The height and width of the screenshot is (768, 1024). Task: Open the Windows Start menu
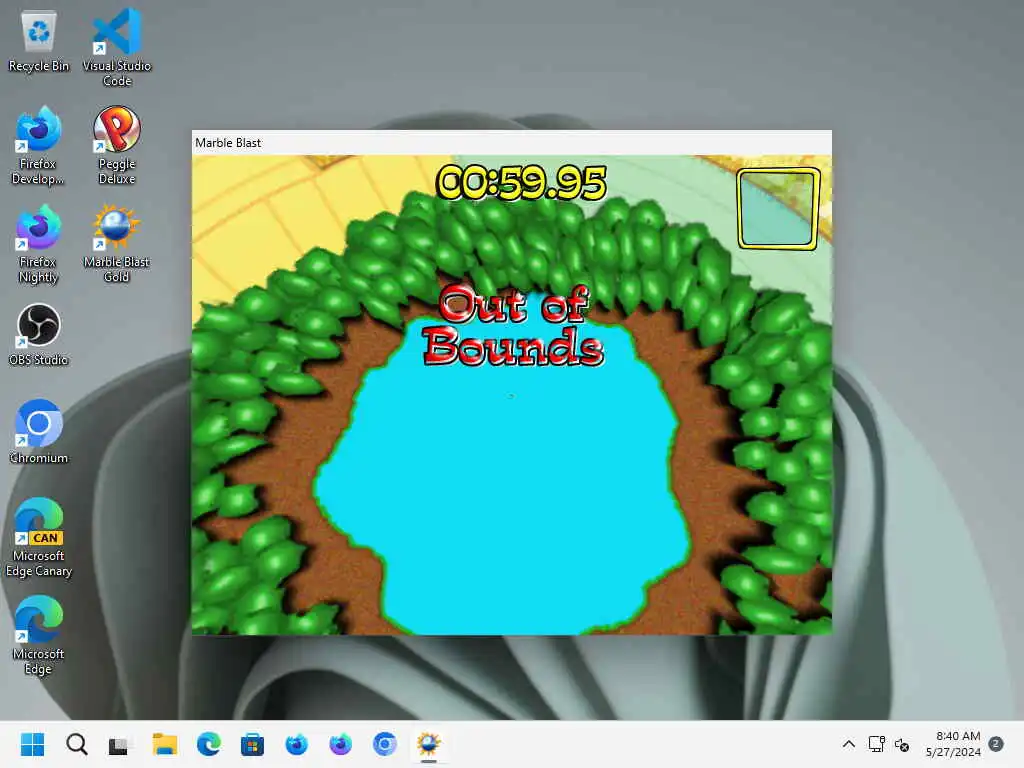tap(33, 744)
